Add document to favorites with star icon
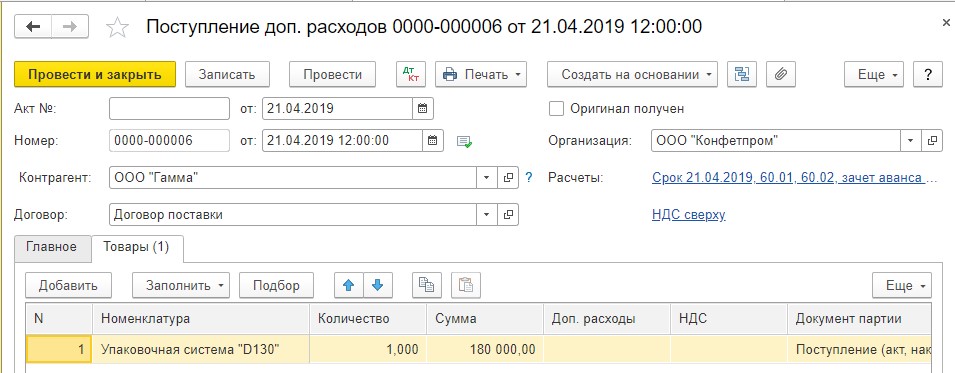 (117, 27)
